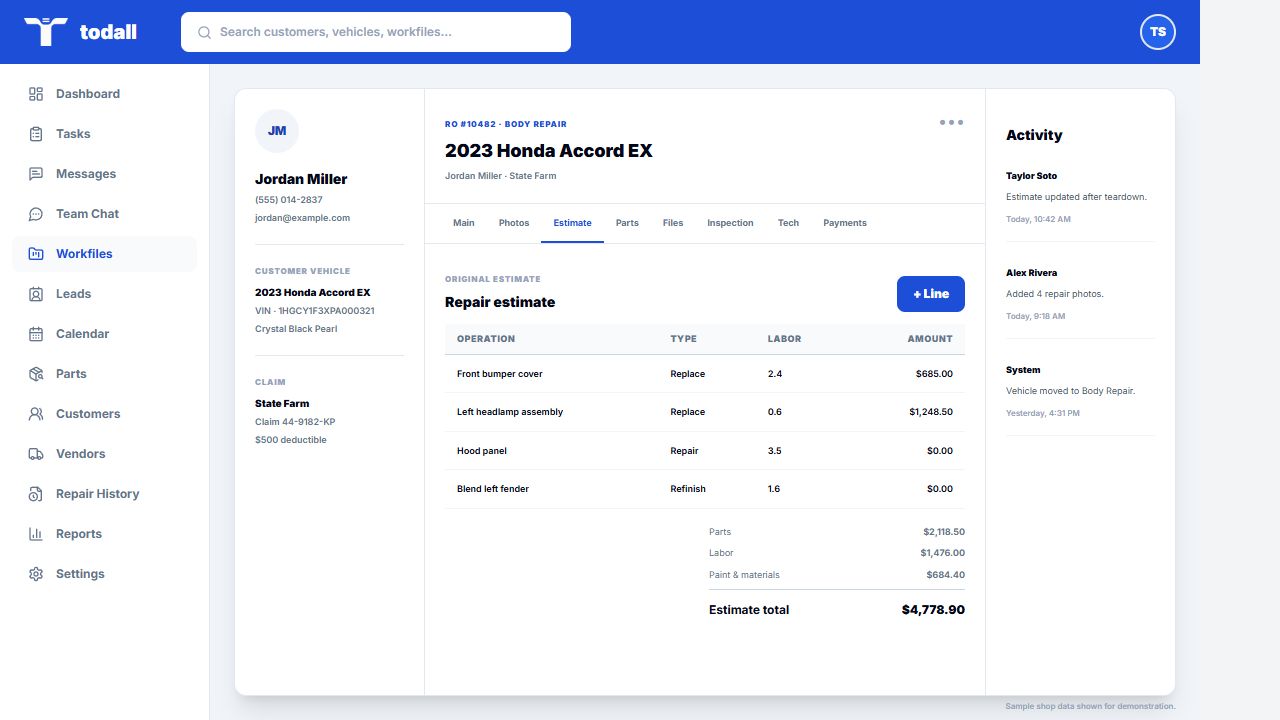Screen dimensions: 1280x720
Task: Click the Repair History icon
Action: [36, 494]
